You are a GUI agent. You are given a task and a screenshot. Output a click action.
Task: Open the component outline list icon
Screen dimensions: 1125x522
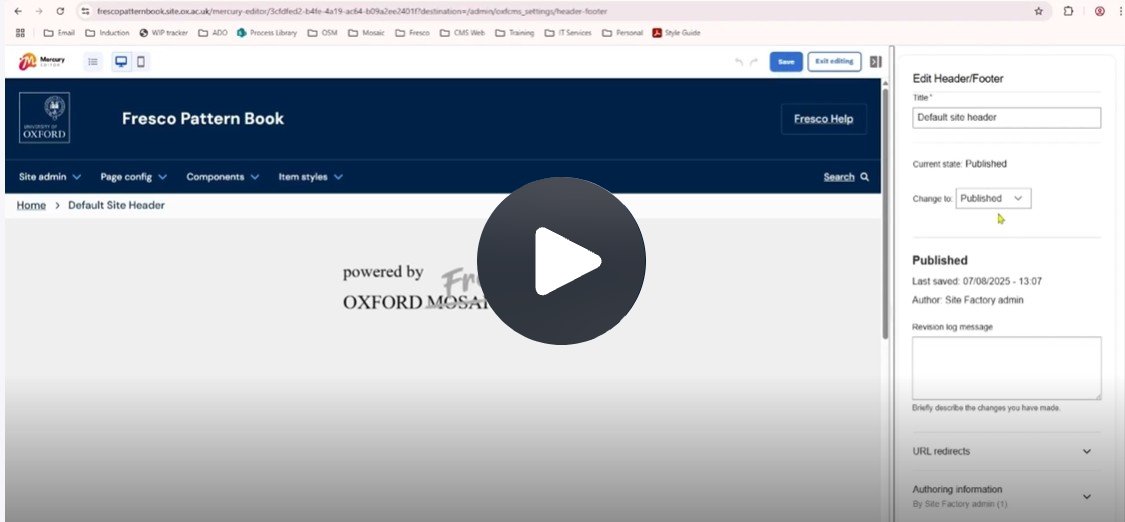pyautogui.click(x=93, y=62)
